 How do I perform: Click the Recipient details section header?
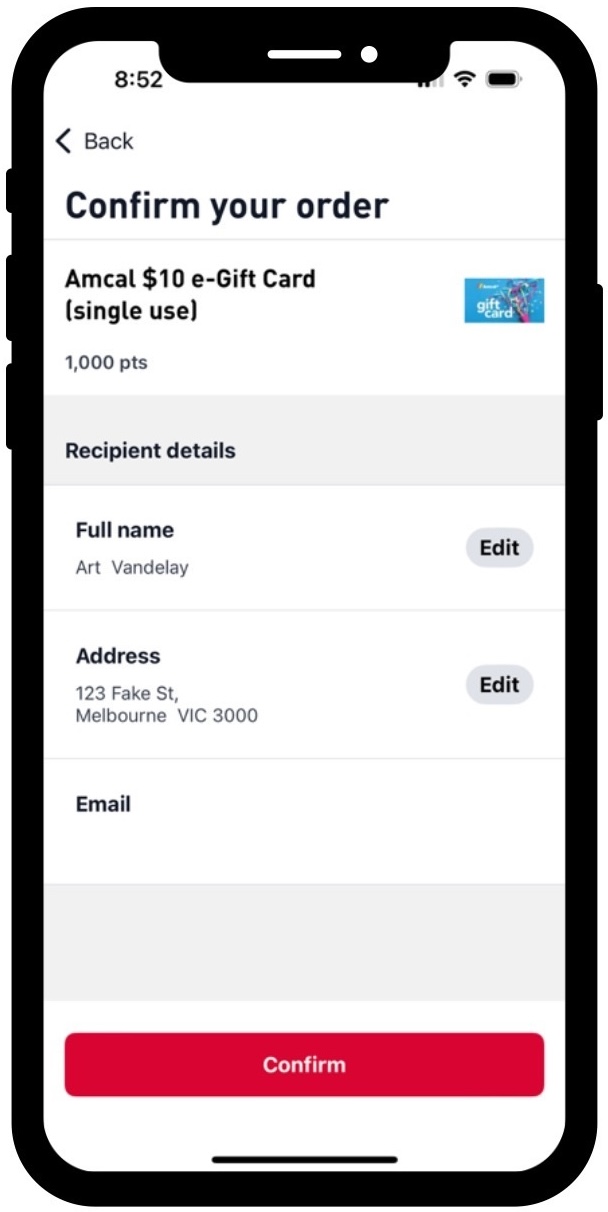click(150, 451)
